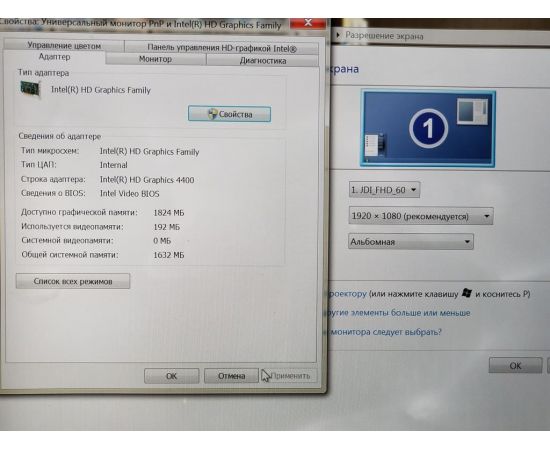
Task: Click the label Строка адаптера
Action: point(53,179)
